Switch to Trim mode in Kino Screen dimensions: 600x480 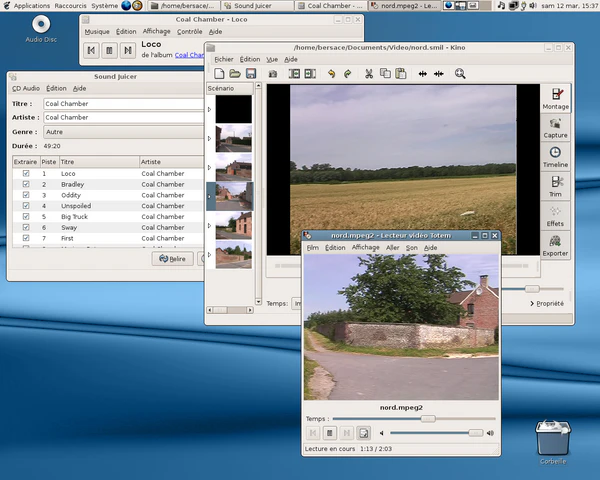click(555, 187)
